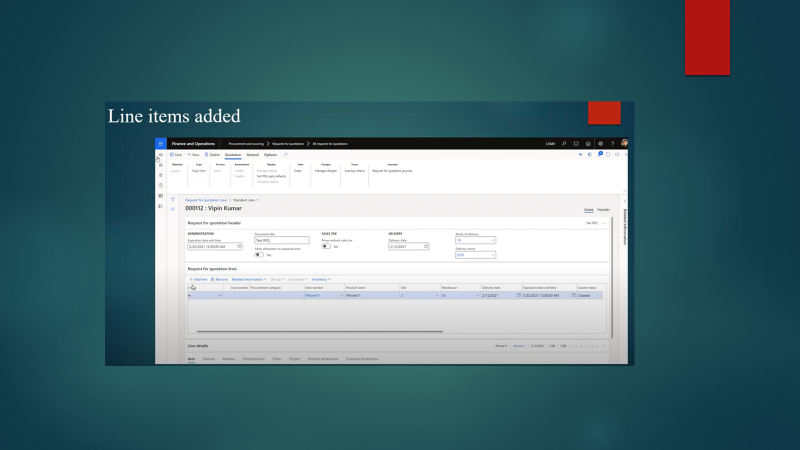
Task: Show the filter pane funnel icon
Action: pos(173,199)
